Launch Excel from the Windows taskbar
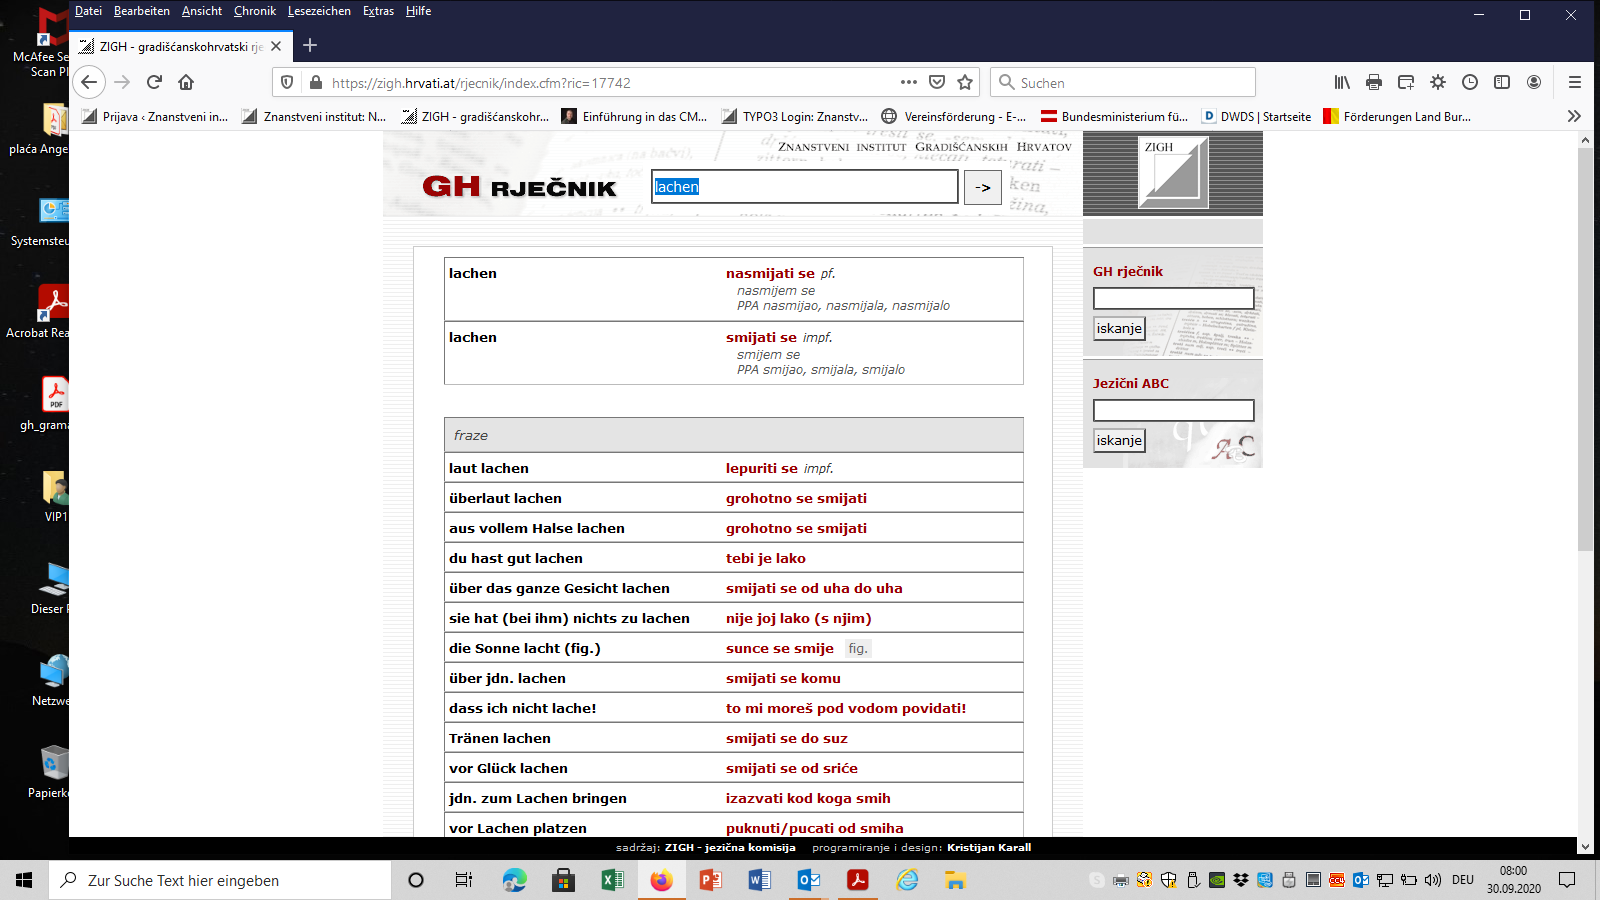 612,880
